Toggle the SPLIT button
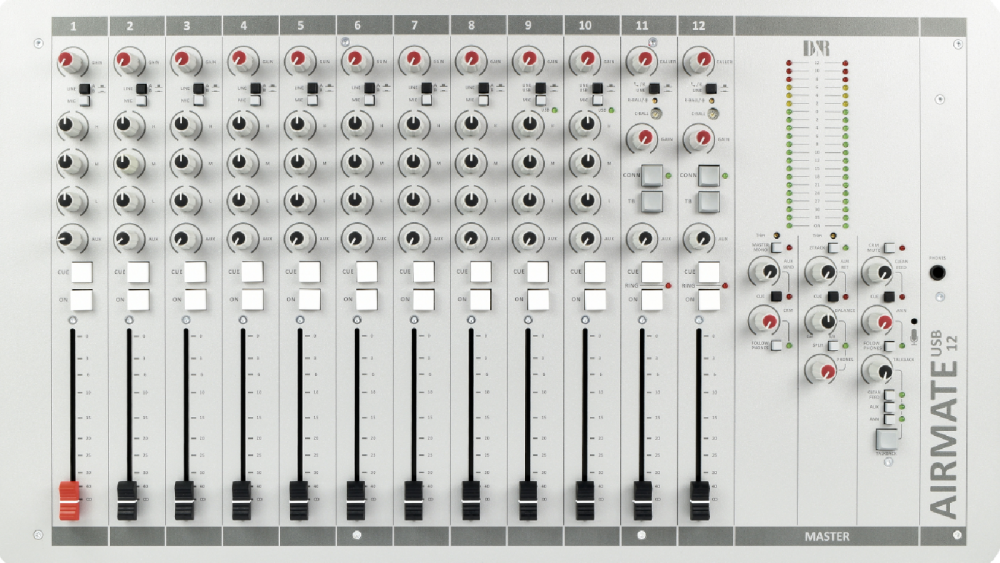1000x563 pixels. click(833, 346)
